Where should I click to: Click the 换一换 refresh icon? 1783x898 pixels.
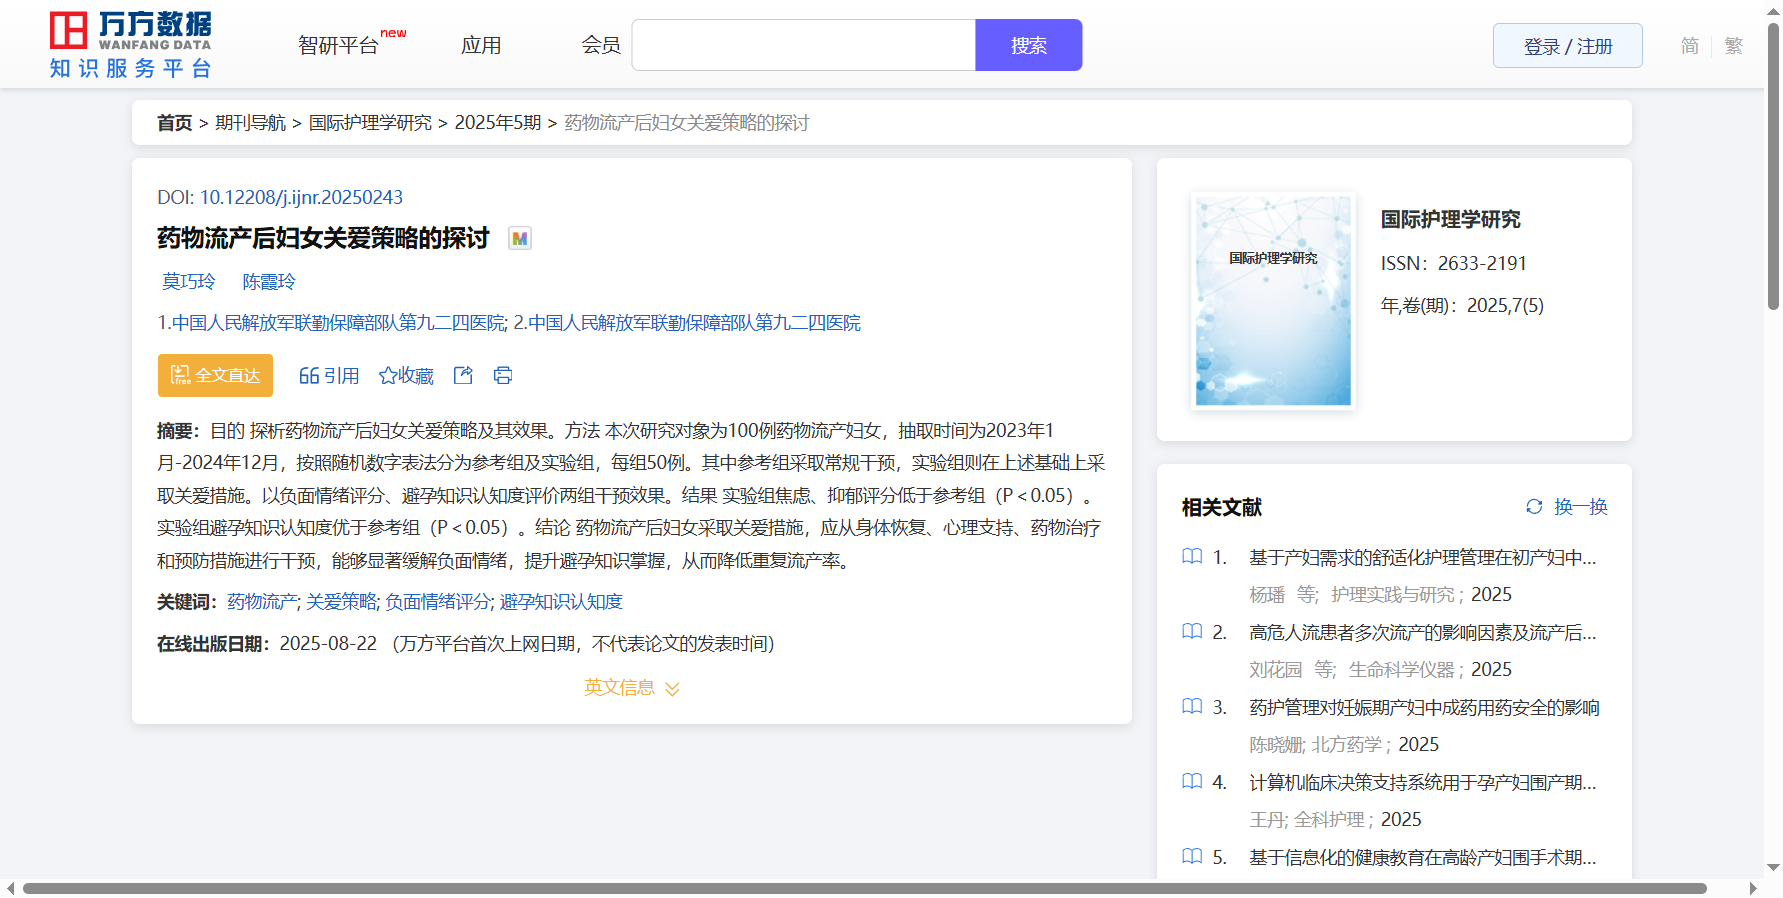pyautogui.click(x=1534, y=507)
